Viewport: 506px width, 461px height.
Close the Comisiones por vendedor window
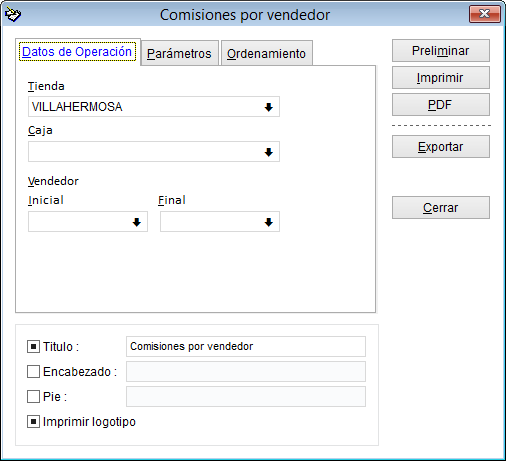485,14
